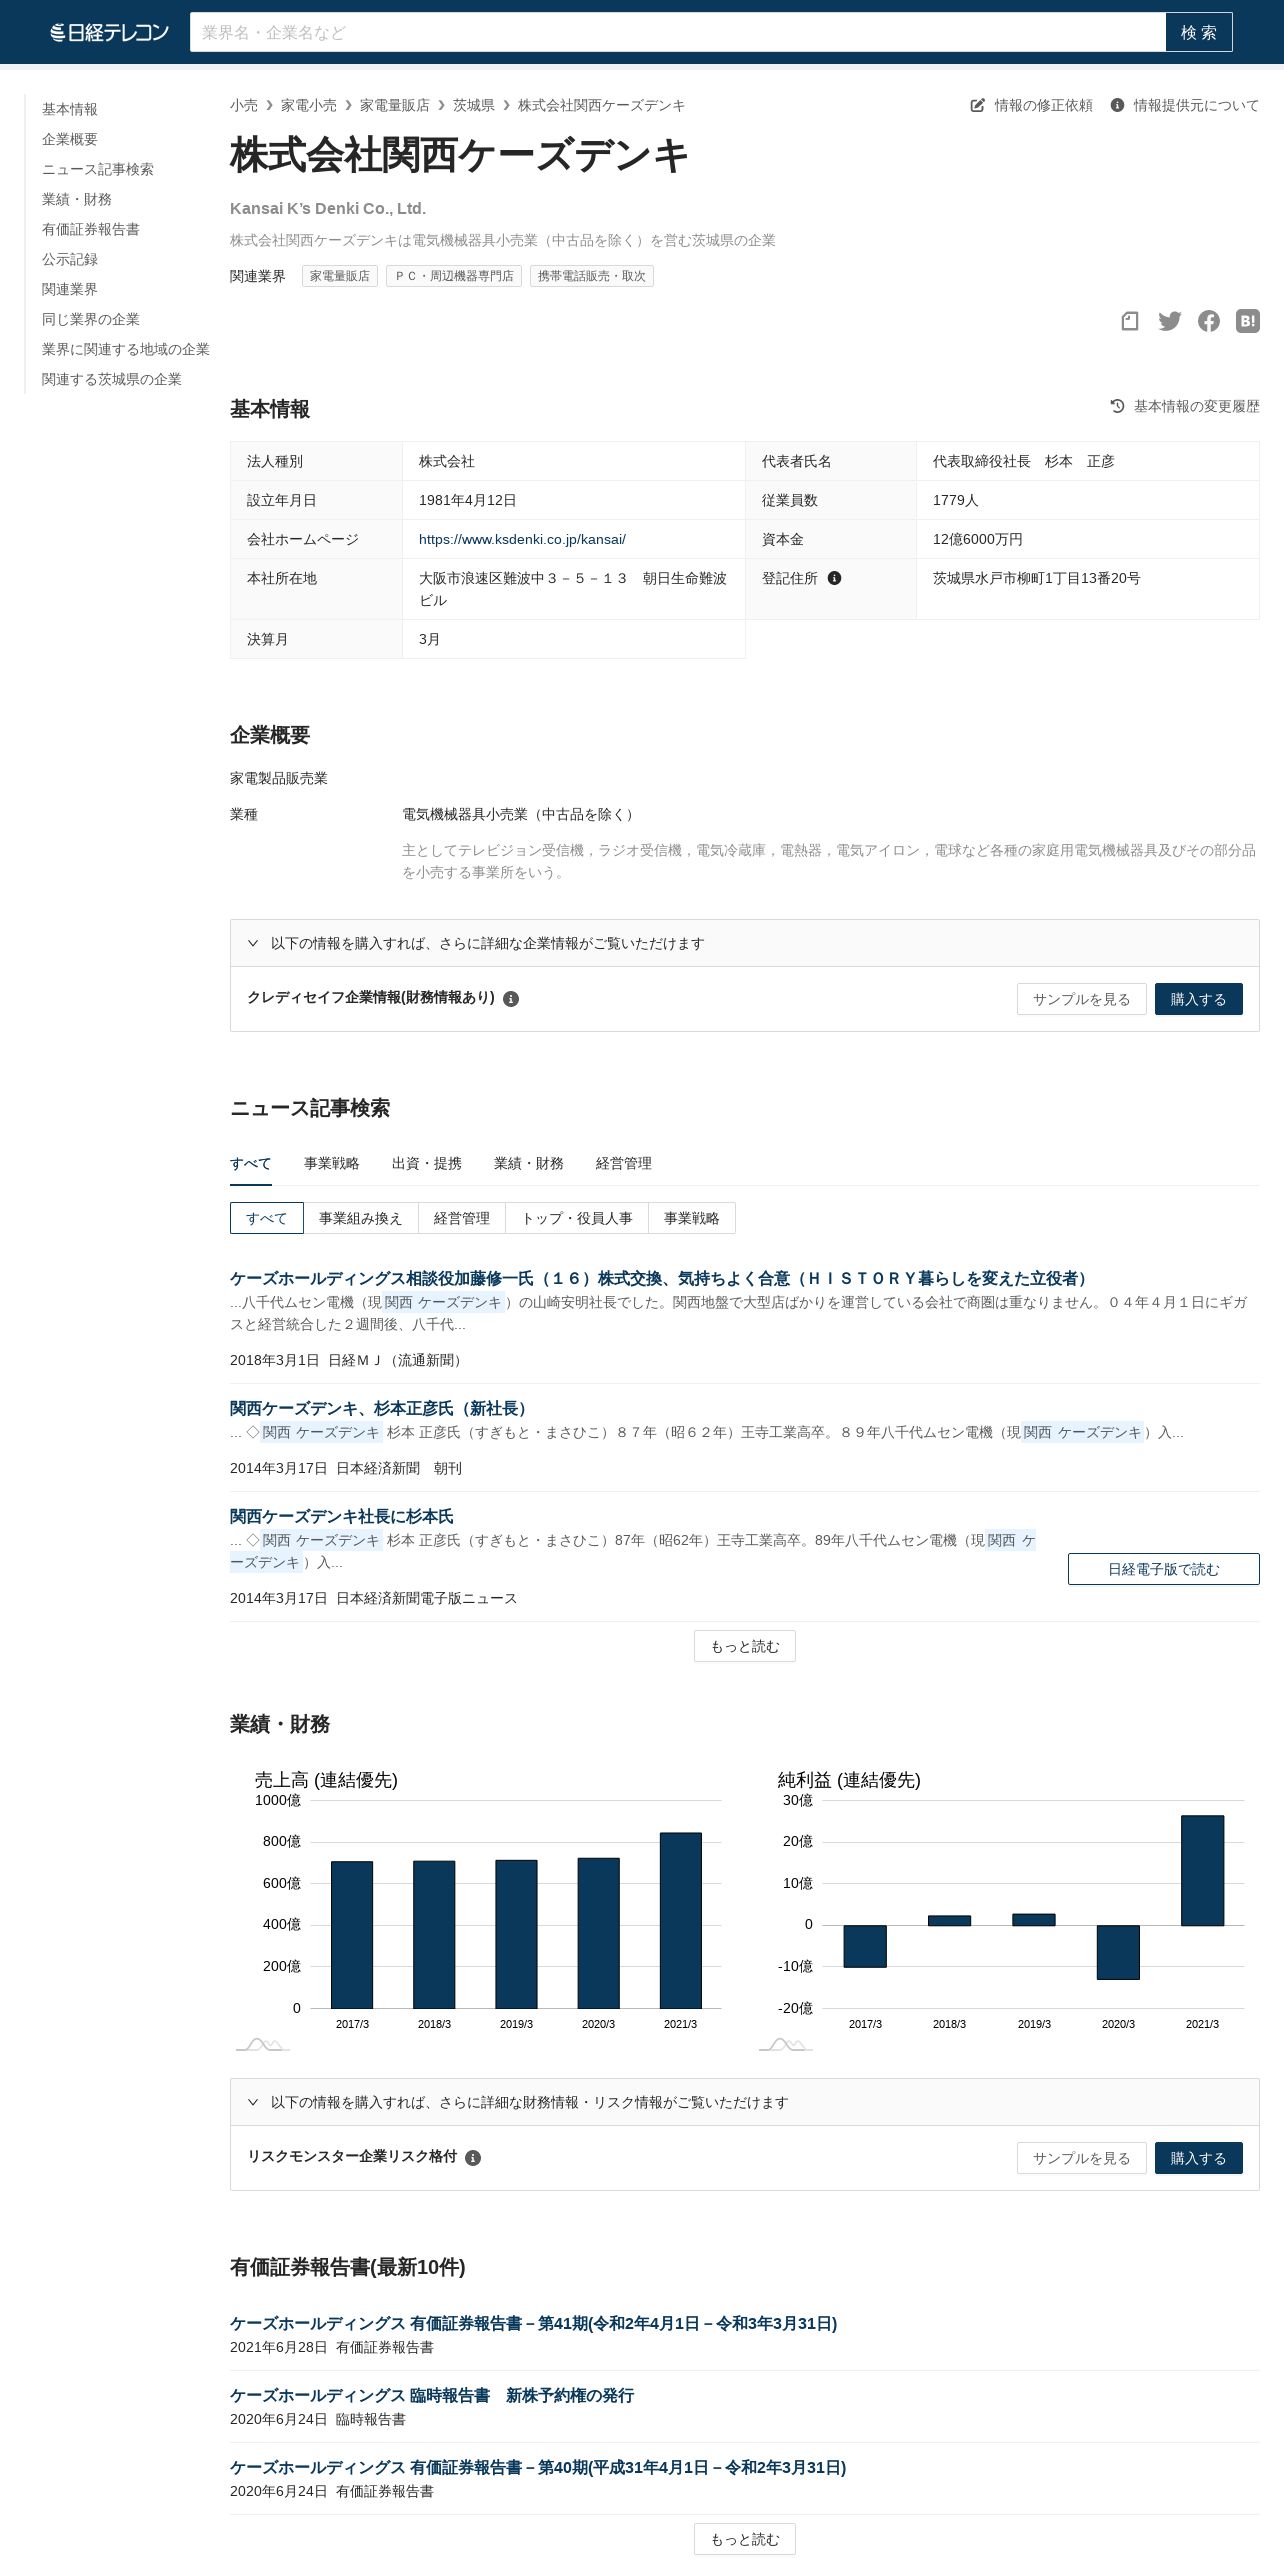Viewport: 1284px width, 2568px height.
Task: Click the 2021/3 bar in 売上高 chart
Action: 680,1920
